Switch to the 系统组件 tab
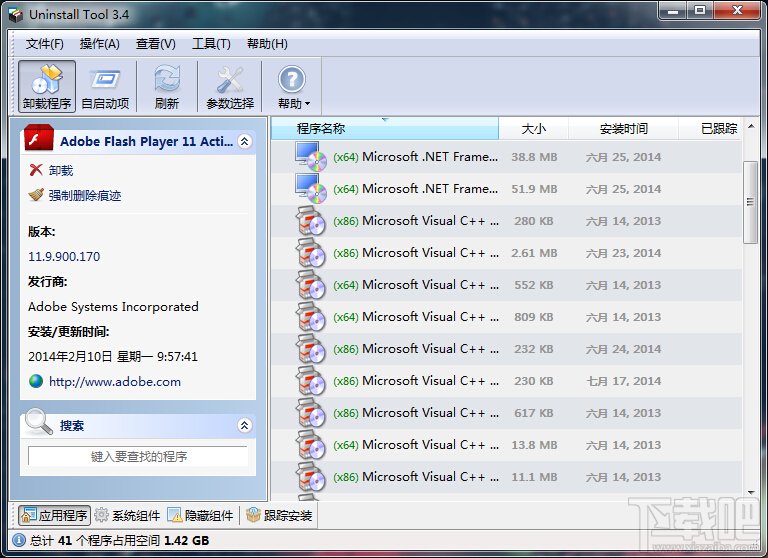Screen dimensions: 768x558 tap(127, 515)
